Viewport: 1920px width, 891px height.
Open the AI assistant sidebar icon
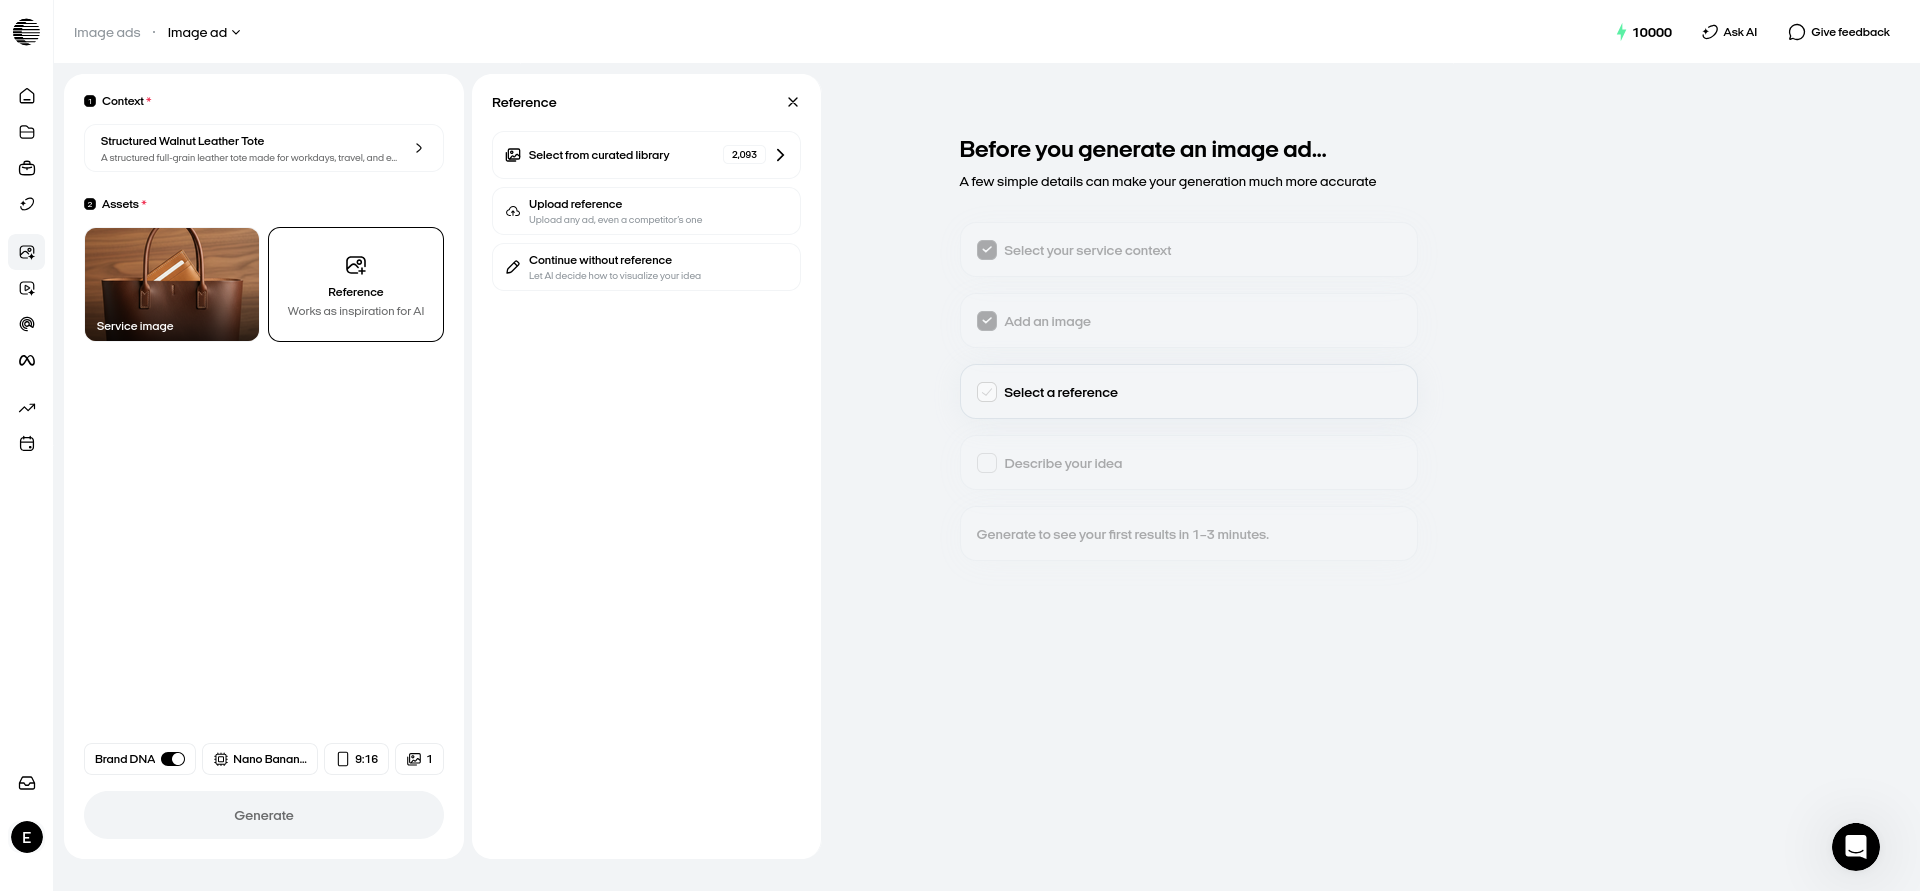[27, 204]
